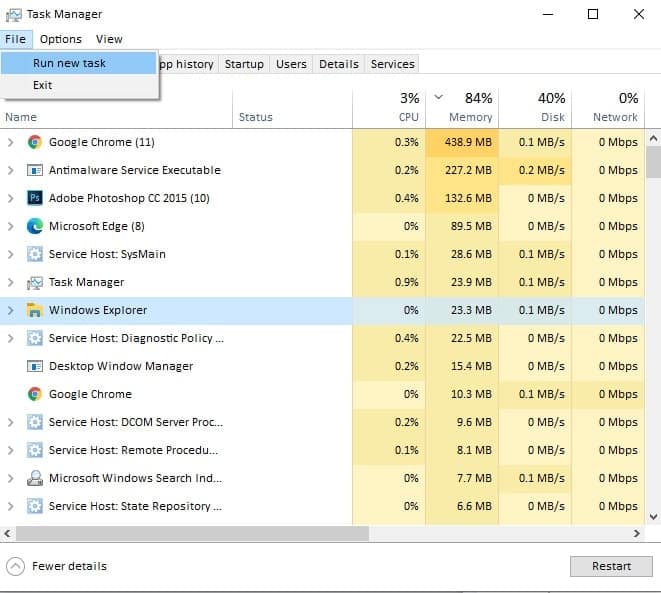Switch to the Details tab
Screen dimensions: 661x593
click(x=339, y=64)
